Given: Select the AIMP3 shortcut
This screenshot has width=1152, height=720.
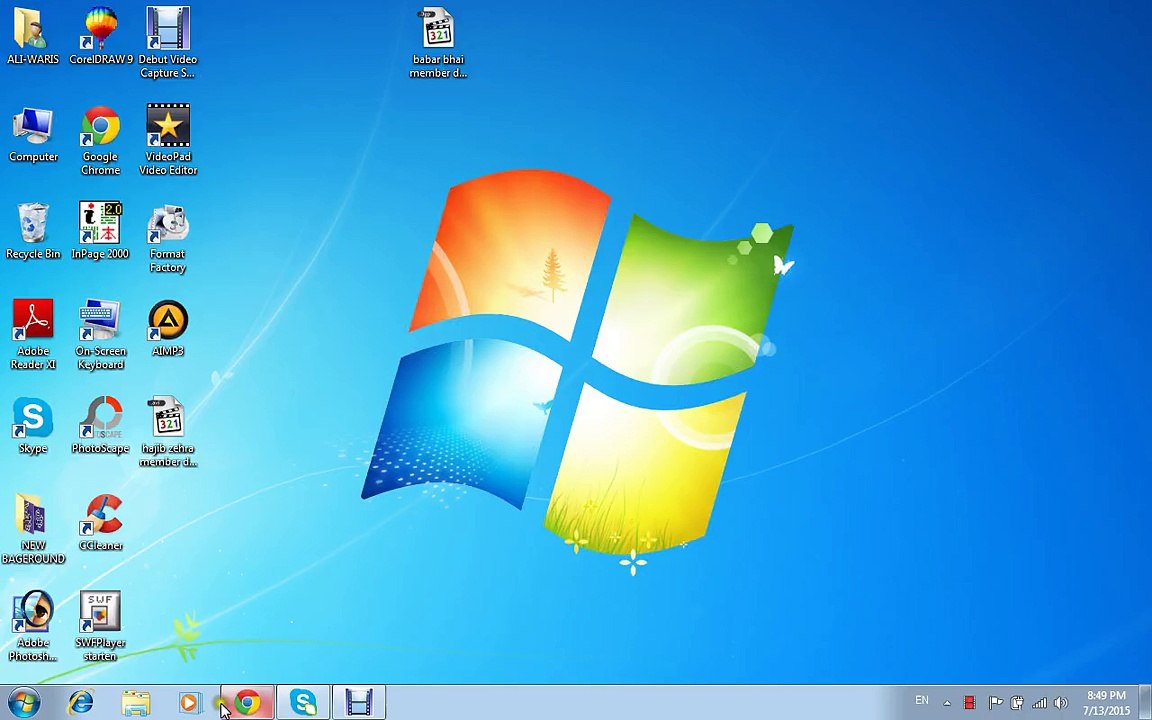Looking at the screenshot, I should tap(168, 328).
